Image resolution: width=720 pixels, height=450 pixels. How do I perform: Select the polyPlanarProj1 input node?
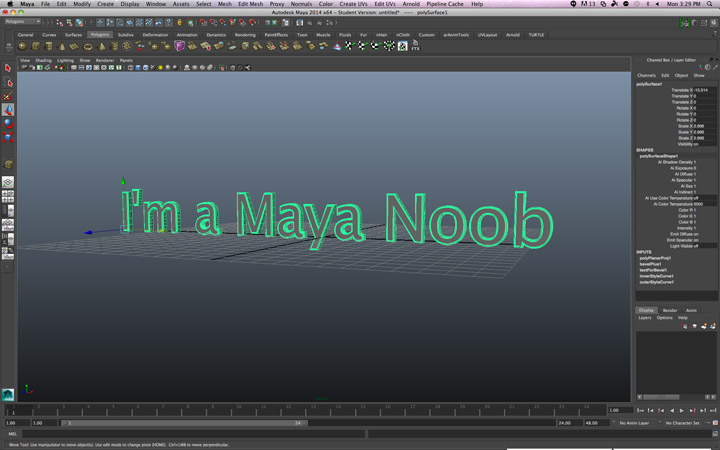pyautogui.click(x=655, y=258)
